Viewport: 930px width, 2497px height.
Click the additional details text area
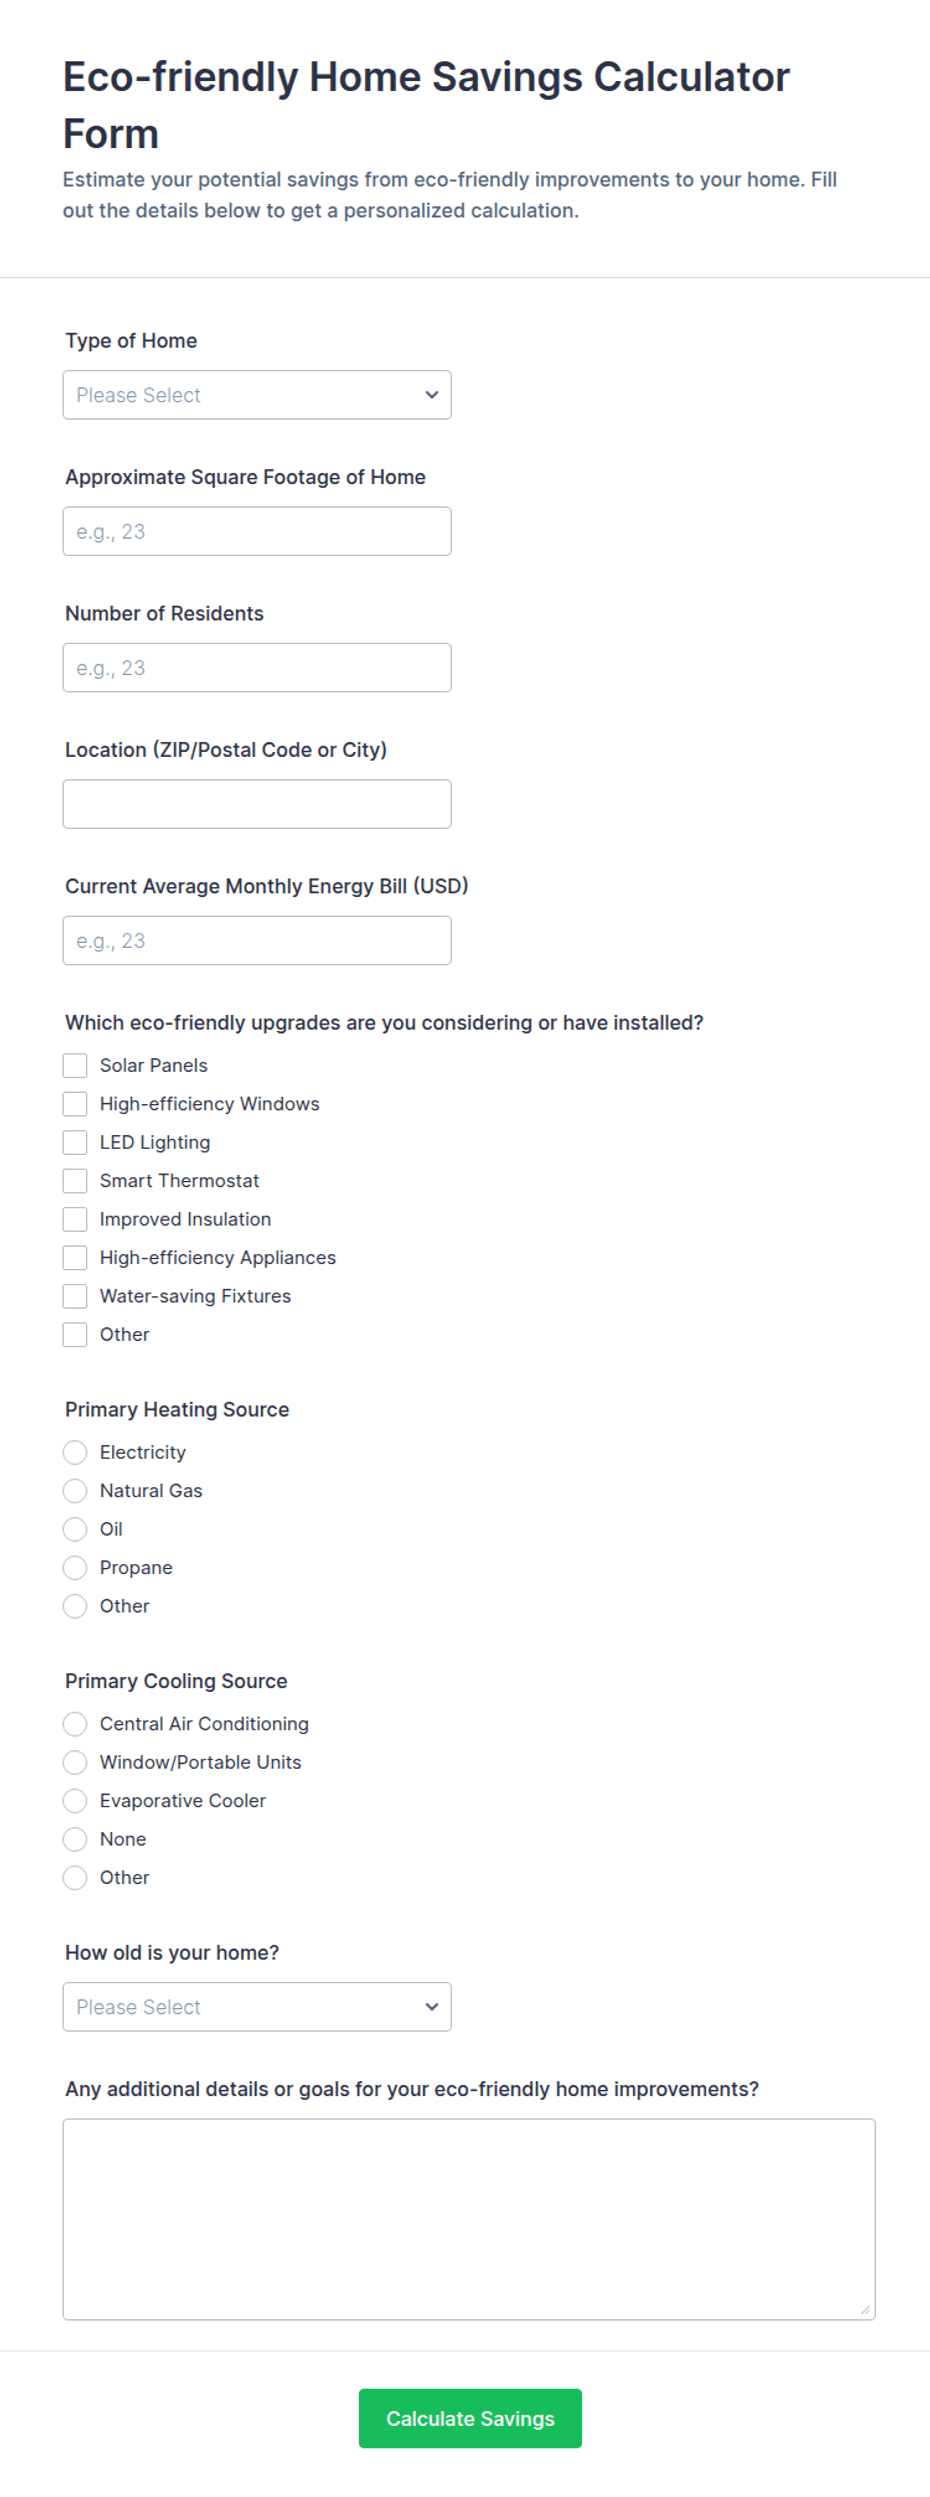[469, 2219]
